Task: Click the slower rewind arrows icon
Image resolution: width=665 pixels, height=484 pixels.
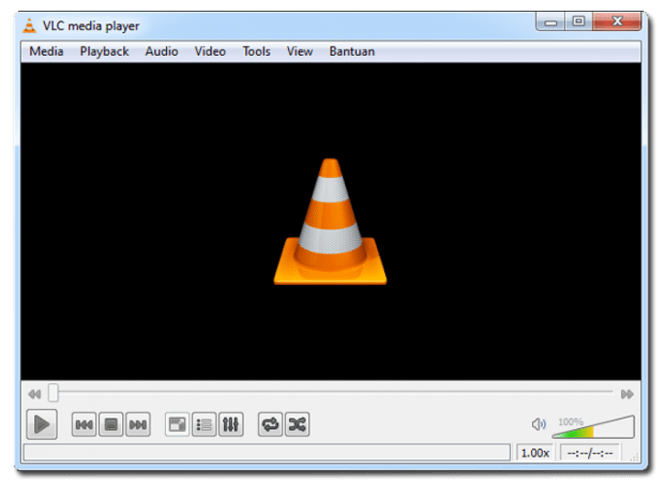Action: coord(35,394)
